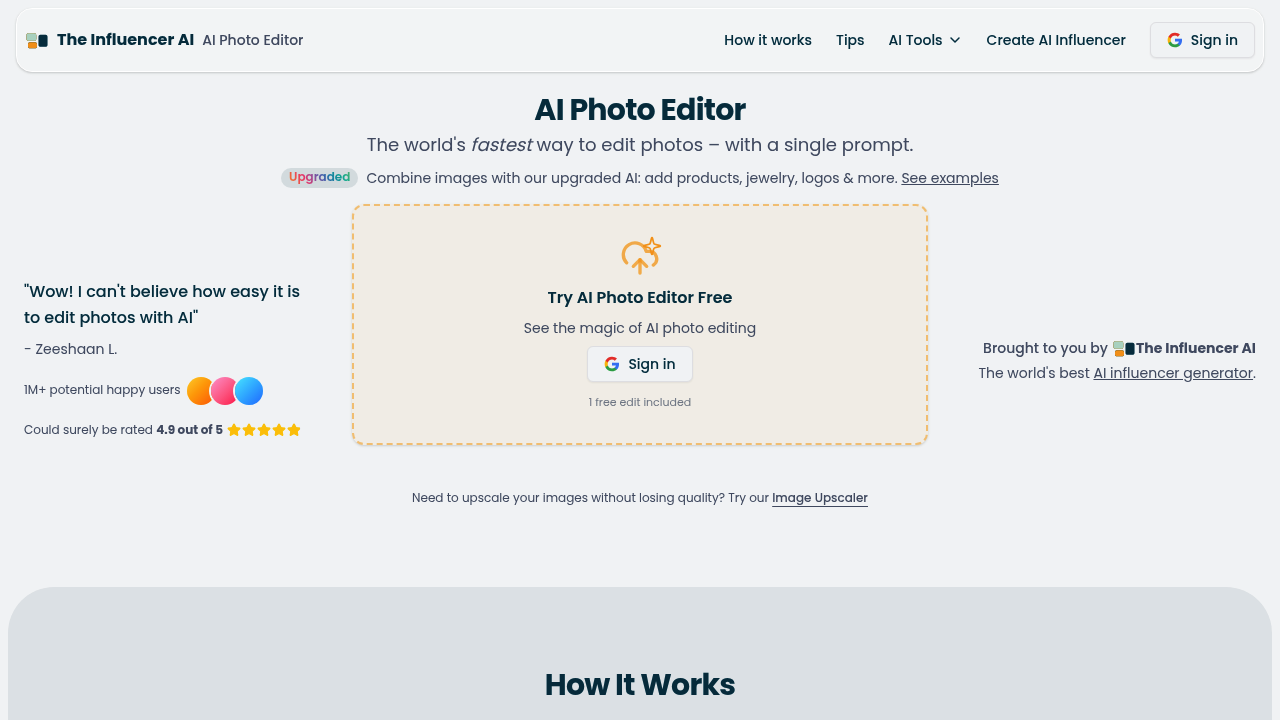1280x720 pixels.
Task: Click the orange user avatar circle
Action: coord(199,390)
